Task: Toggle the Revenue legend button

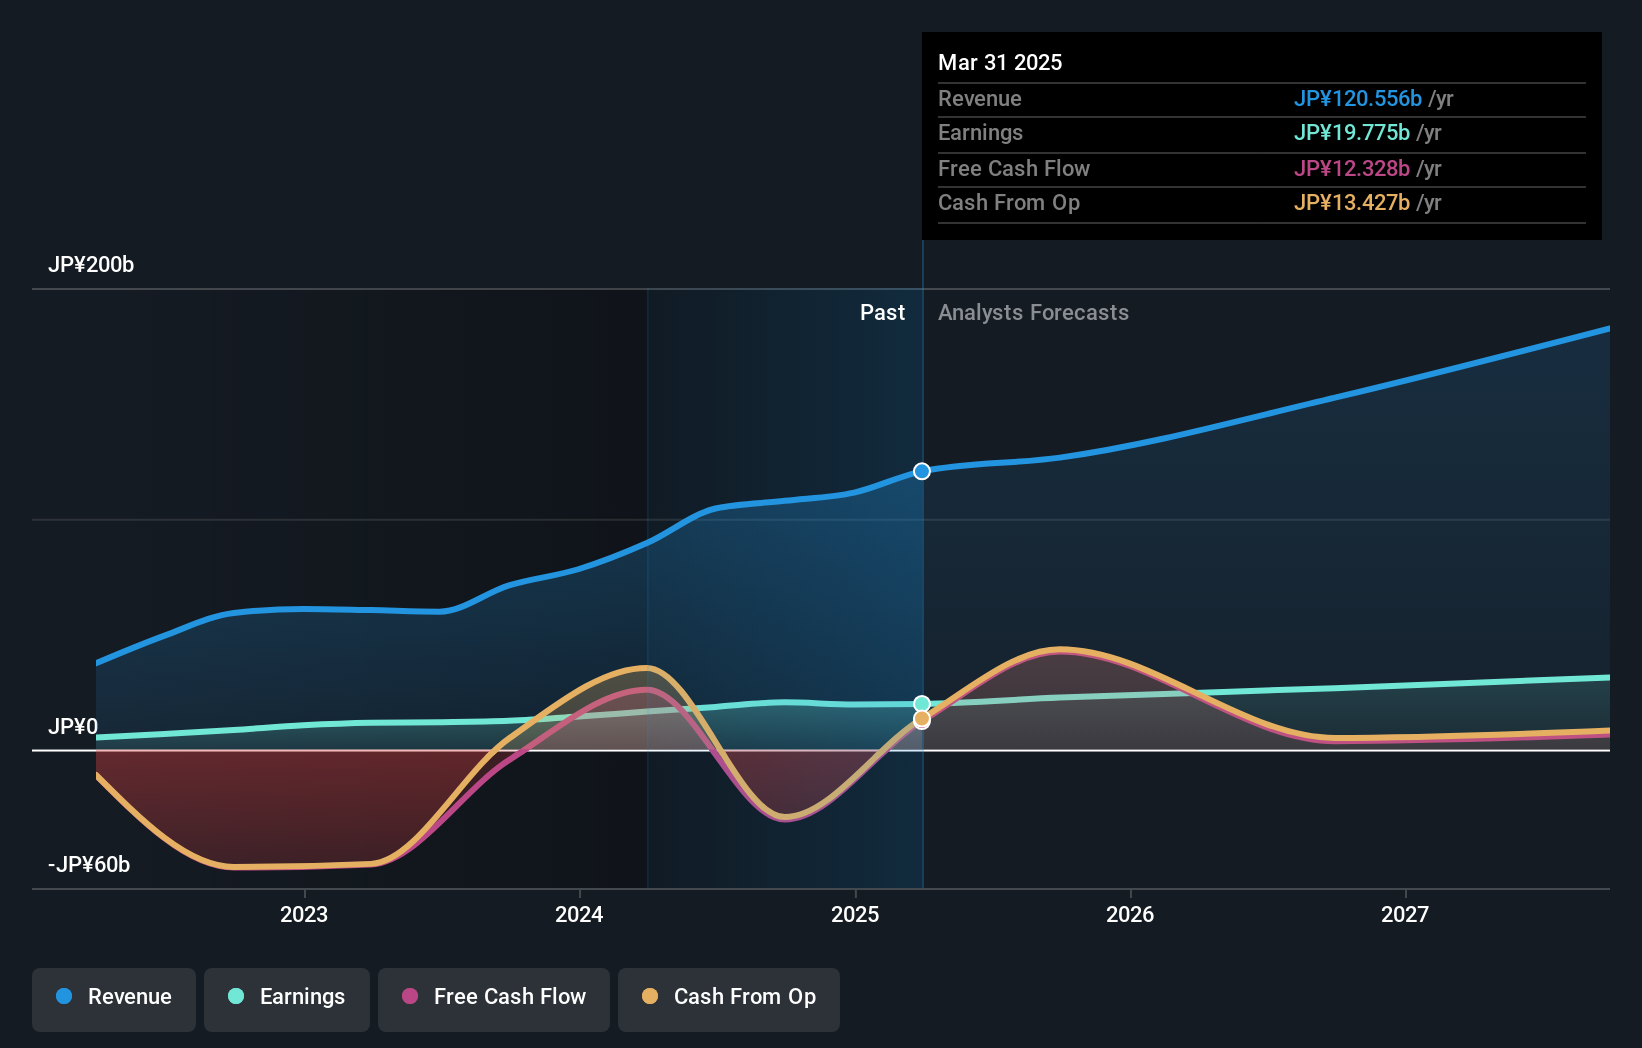Action: 114,999
